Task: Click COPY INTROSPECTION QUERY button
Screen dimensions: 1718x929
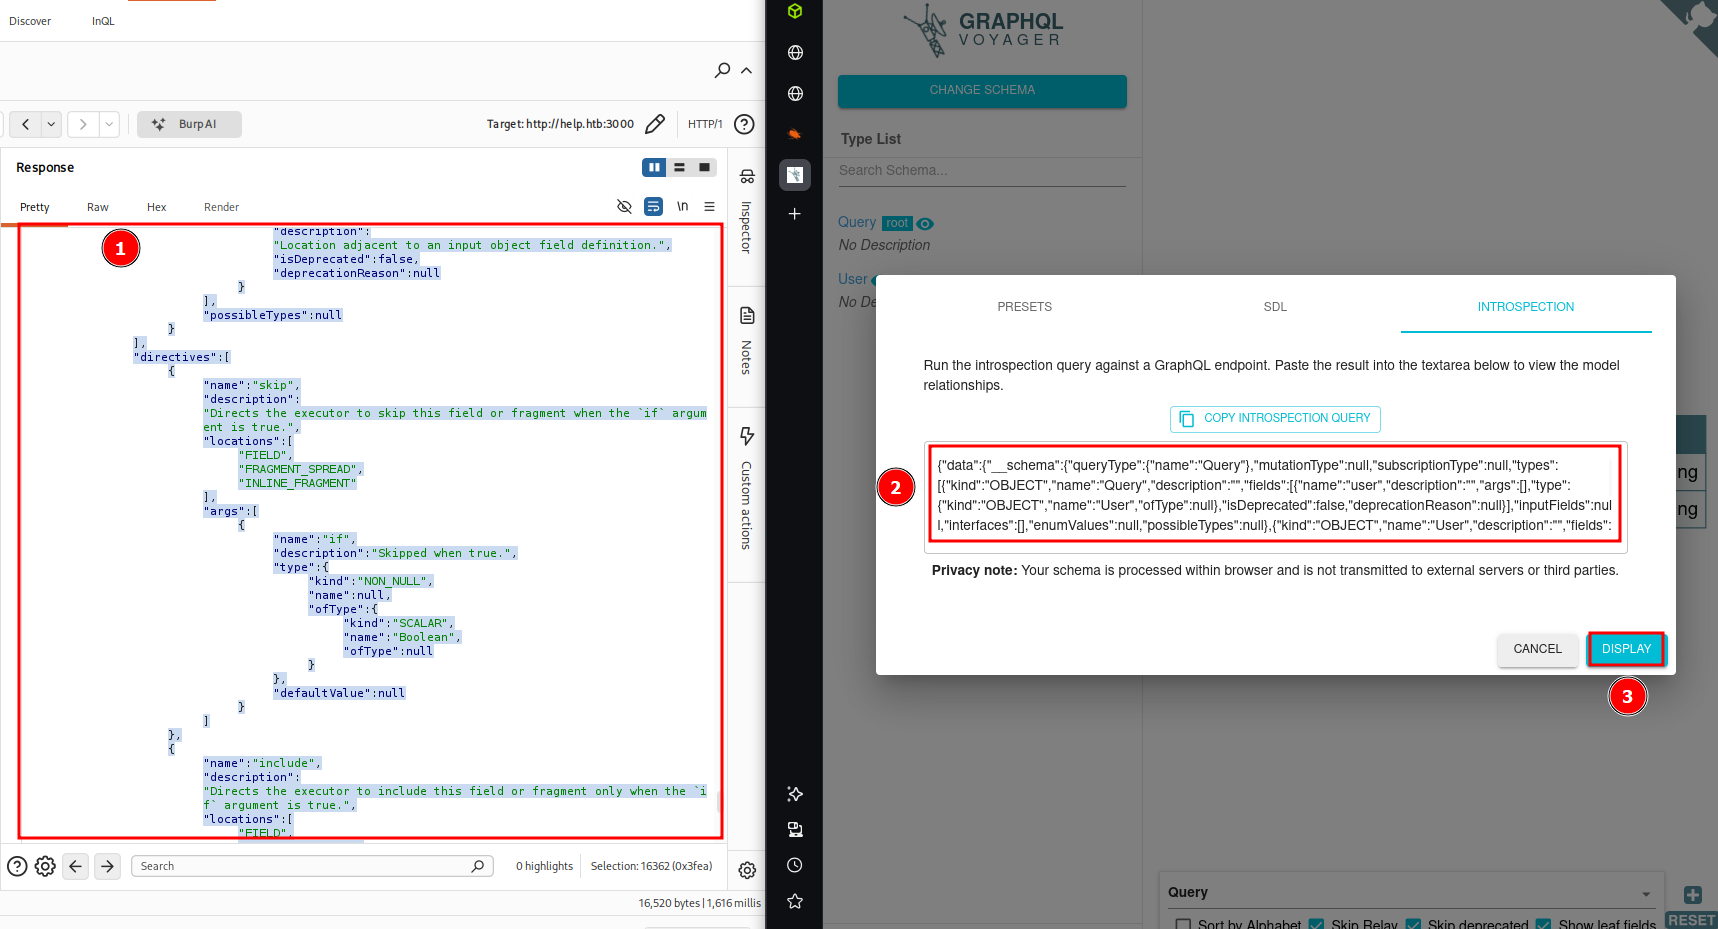Action: (x=1275, y=418)
